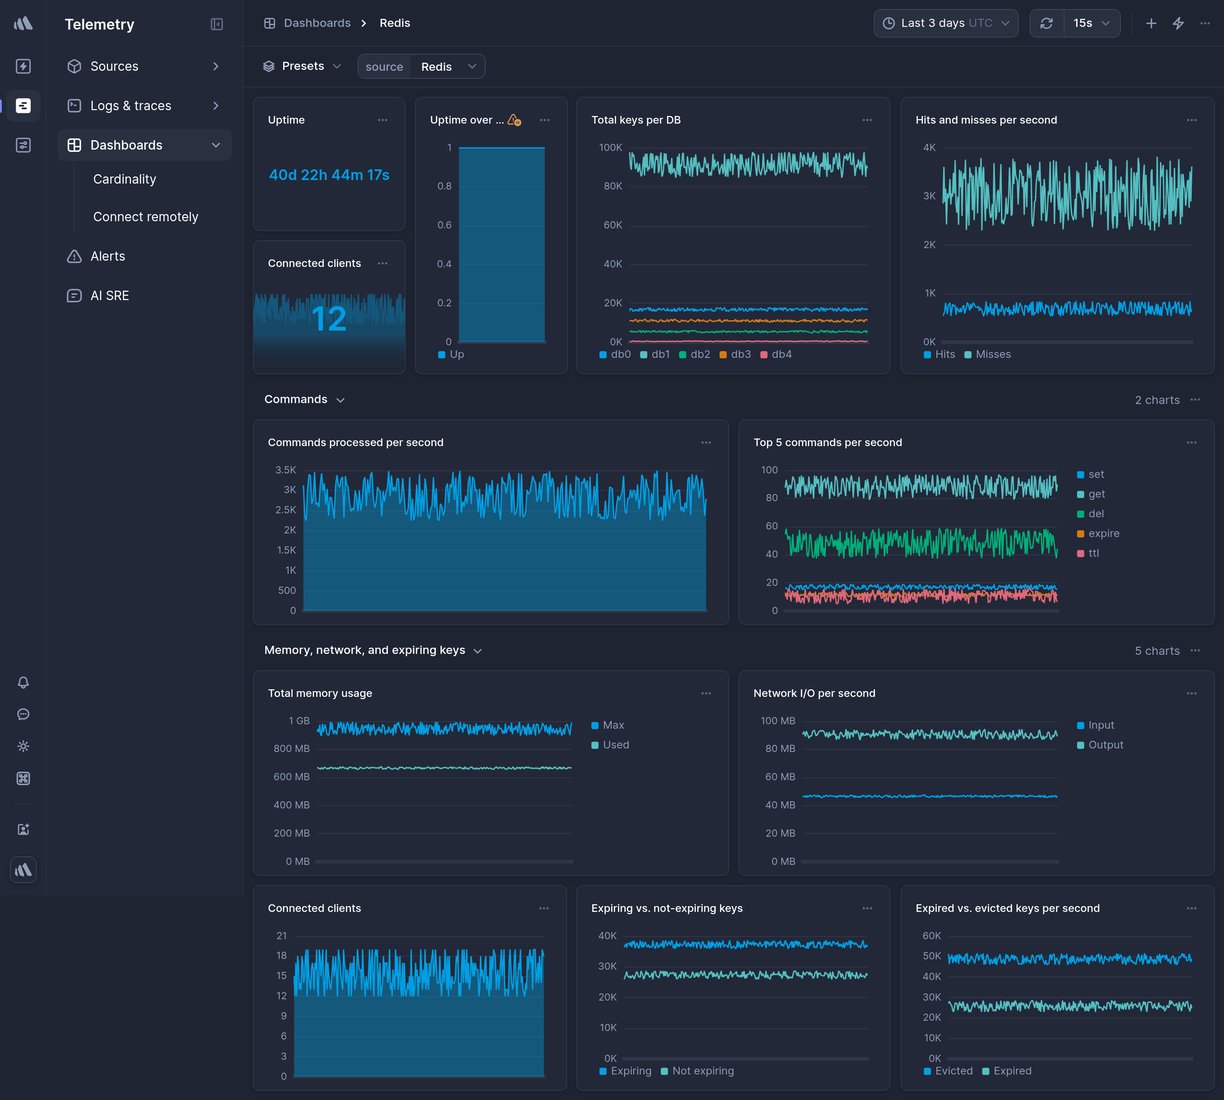Image resolution: width=1224 pixels, height=1100 pixels.
Task: Open the chat bubble icon in the left rail
Action: 23,714
